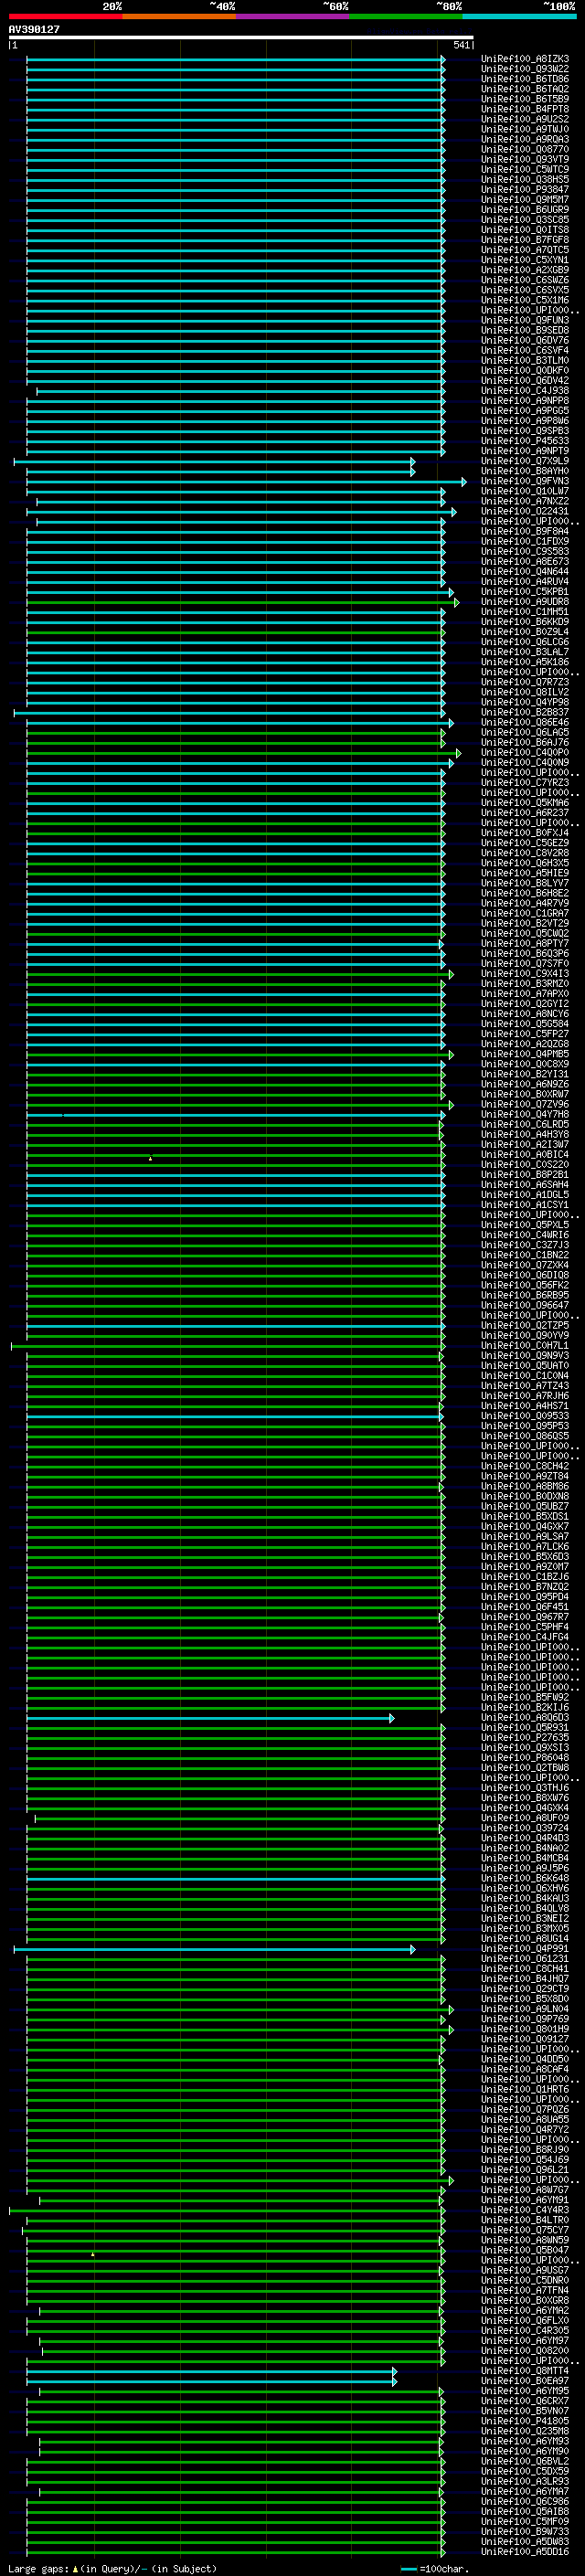Click the green alignment bar for UniRef100_A9UDR8
This screenshot has height=2576, width=585.
(x=243, y=602)
